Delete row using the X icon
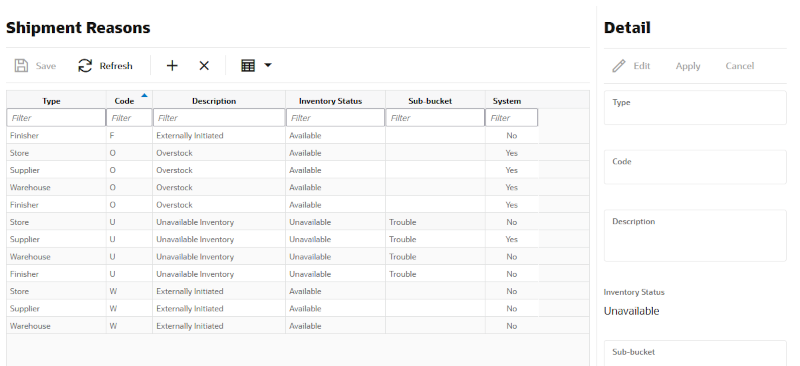This screenshot has width=800, height=366. [204, 65]
